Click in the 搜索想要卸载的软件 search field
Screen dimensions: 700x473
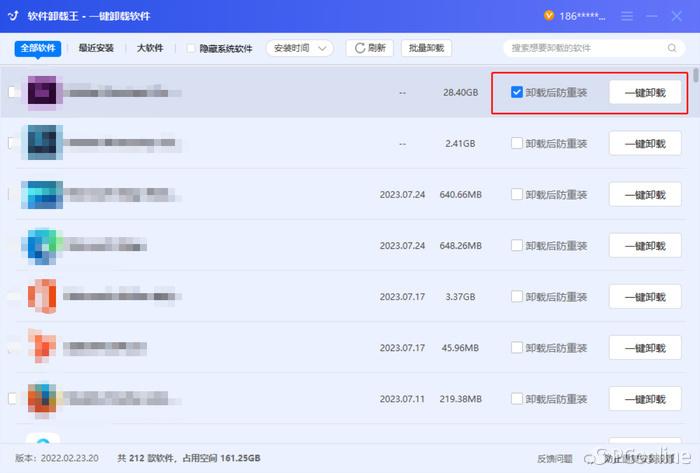[594, 48]
